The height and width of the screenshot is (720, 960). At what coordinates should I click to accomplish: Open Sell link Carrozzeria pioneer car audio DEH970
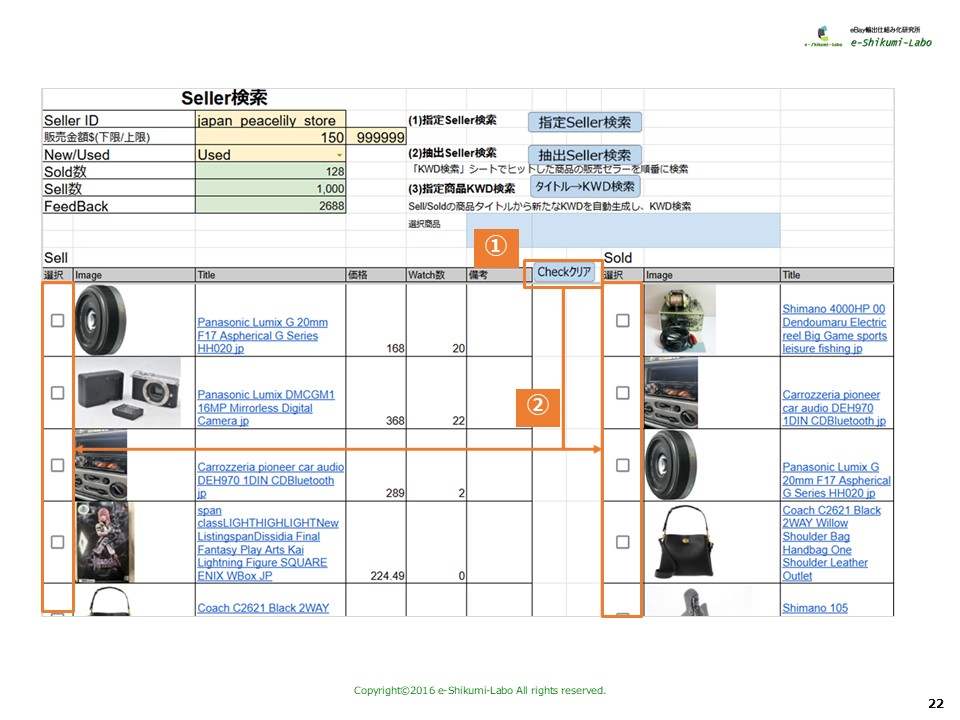click(x=270, y=480)
